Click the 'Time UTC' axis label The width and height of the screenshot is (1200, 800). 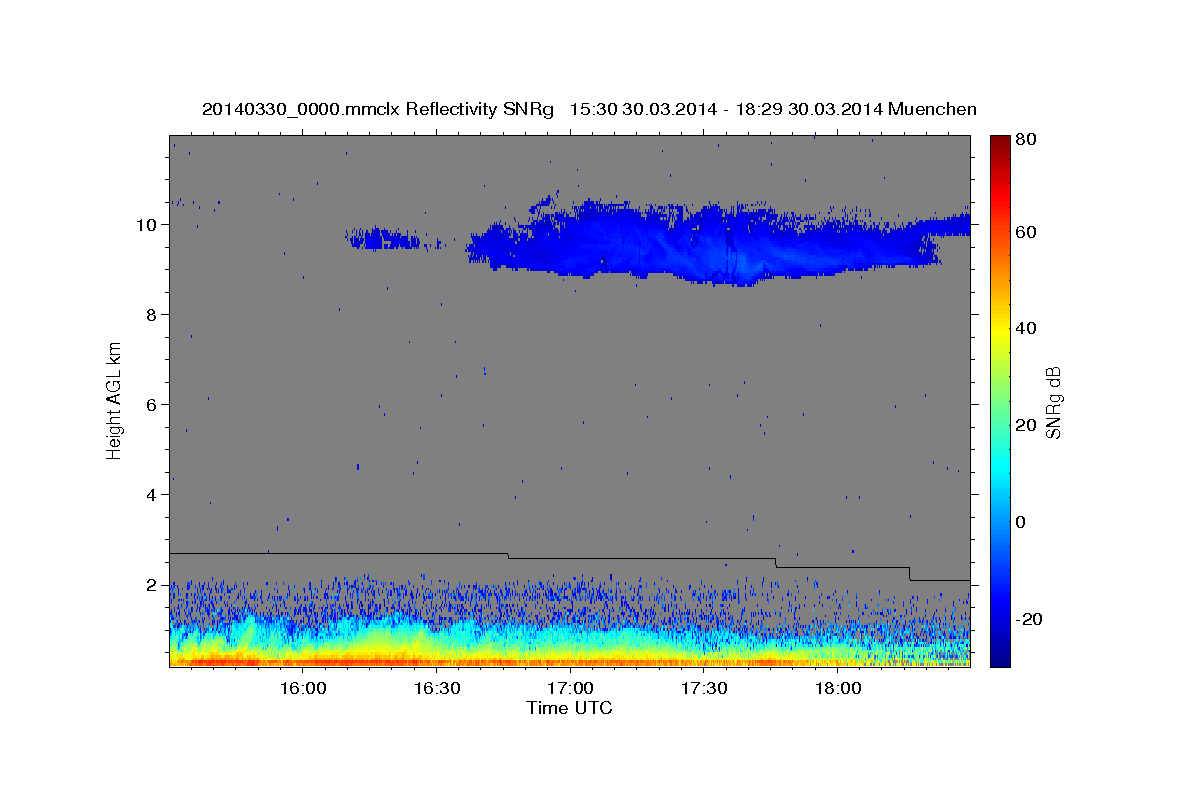click(x=570, y=708)
